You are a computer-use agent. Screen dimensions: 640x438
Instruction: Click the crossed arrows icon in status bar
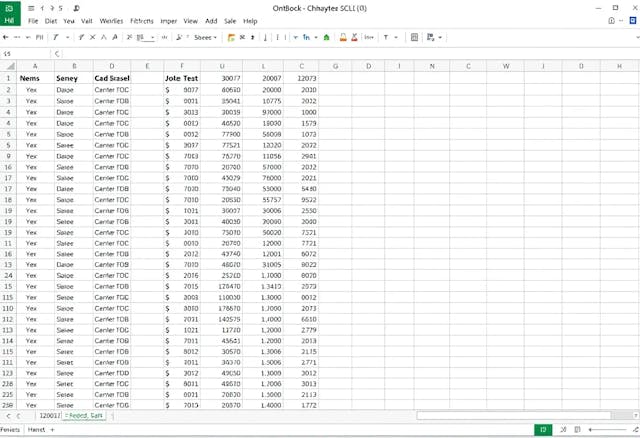point(563,429)
